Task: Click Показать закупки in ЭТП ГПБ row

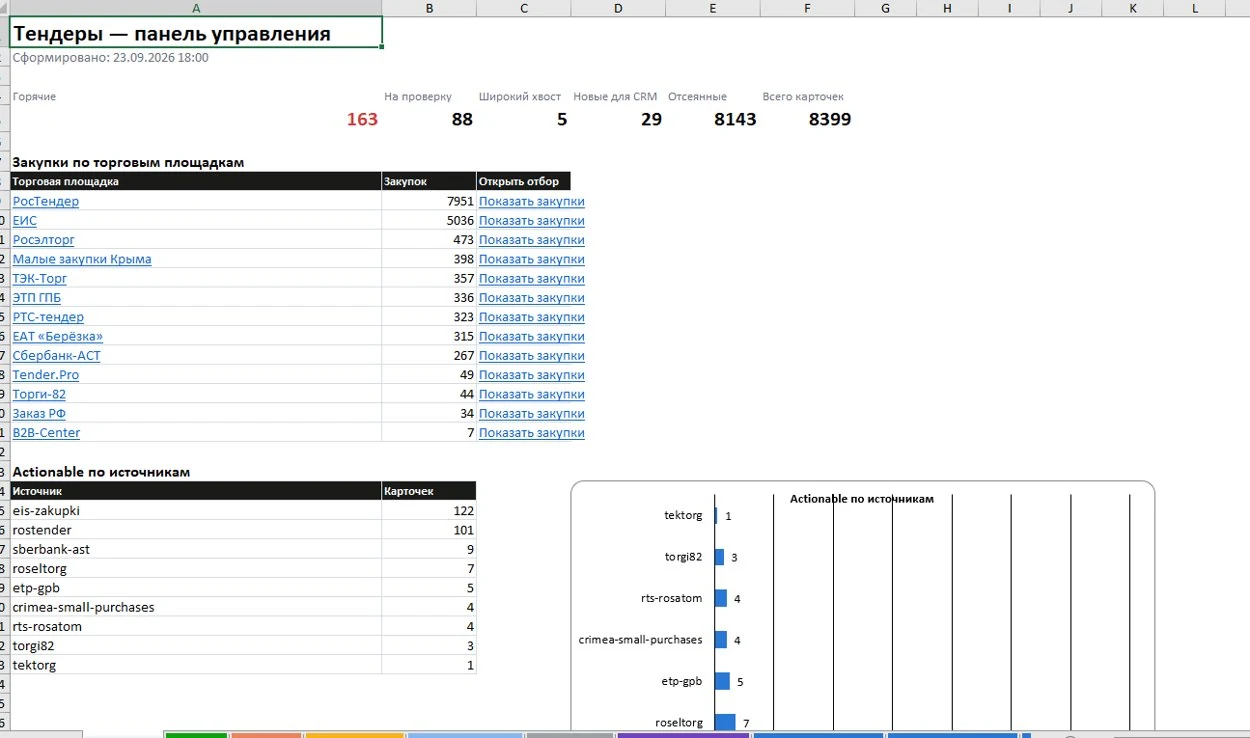Action: pos(532,298)
